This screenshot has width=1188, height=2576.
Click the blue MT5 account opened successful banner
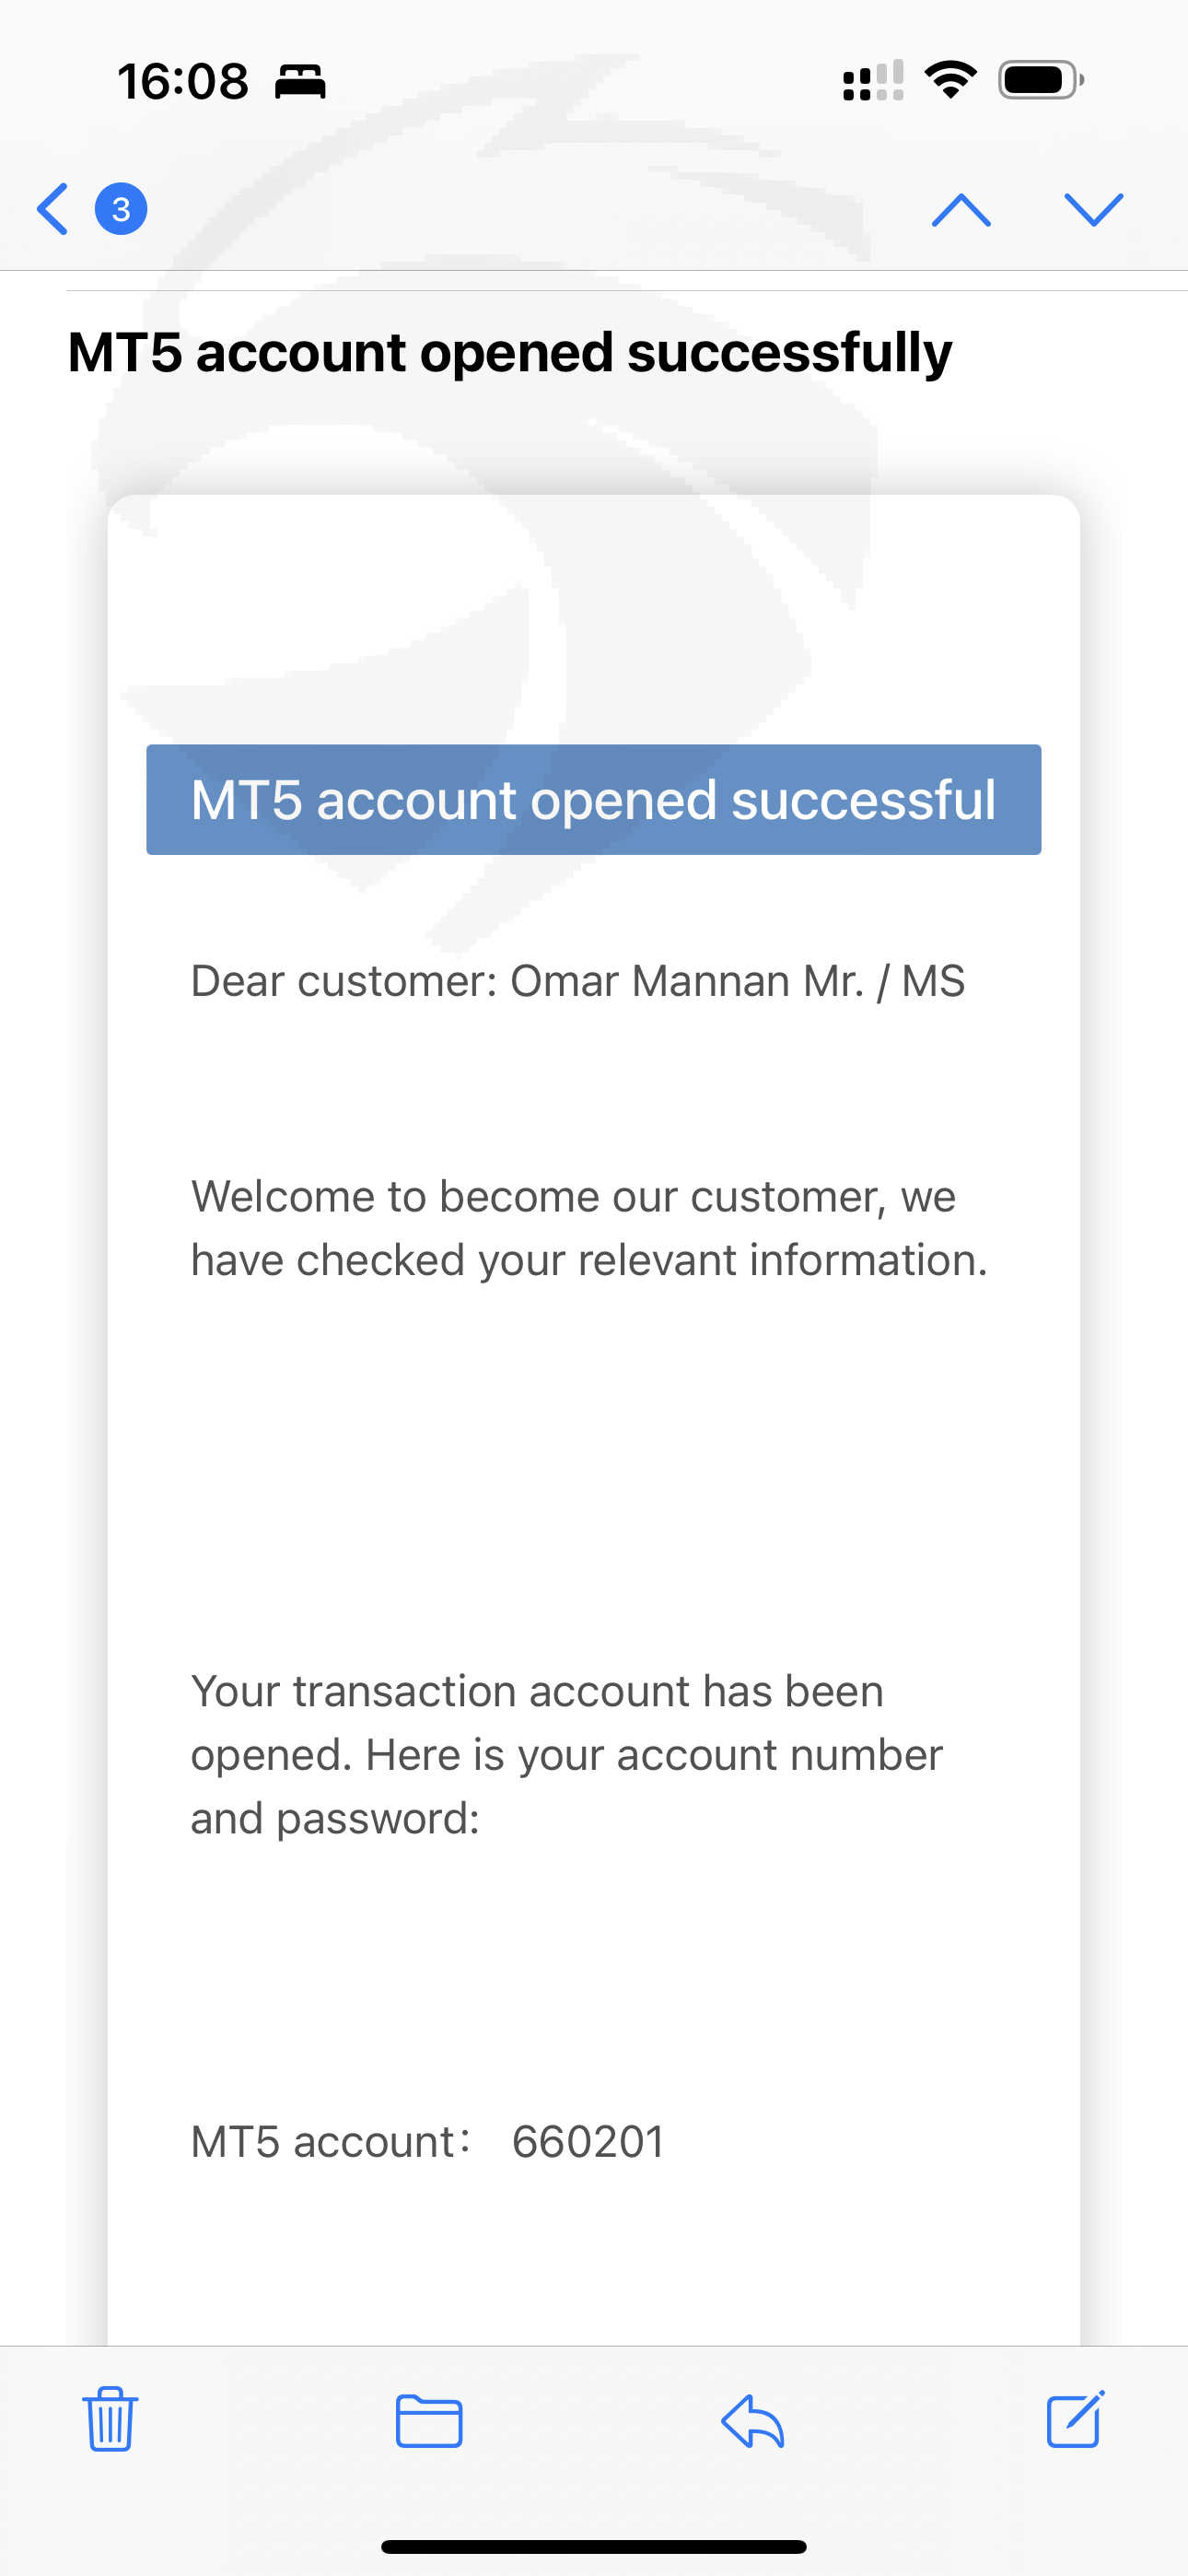click(x=594, y=799)
